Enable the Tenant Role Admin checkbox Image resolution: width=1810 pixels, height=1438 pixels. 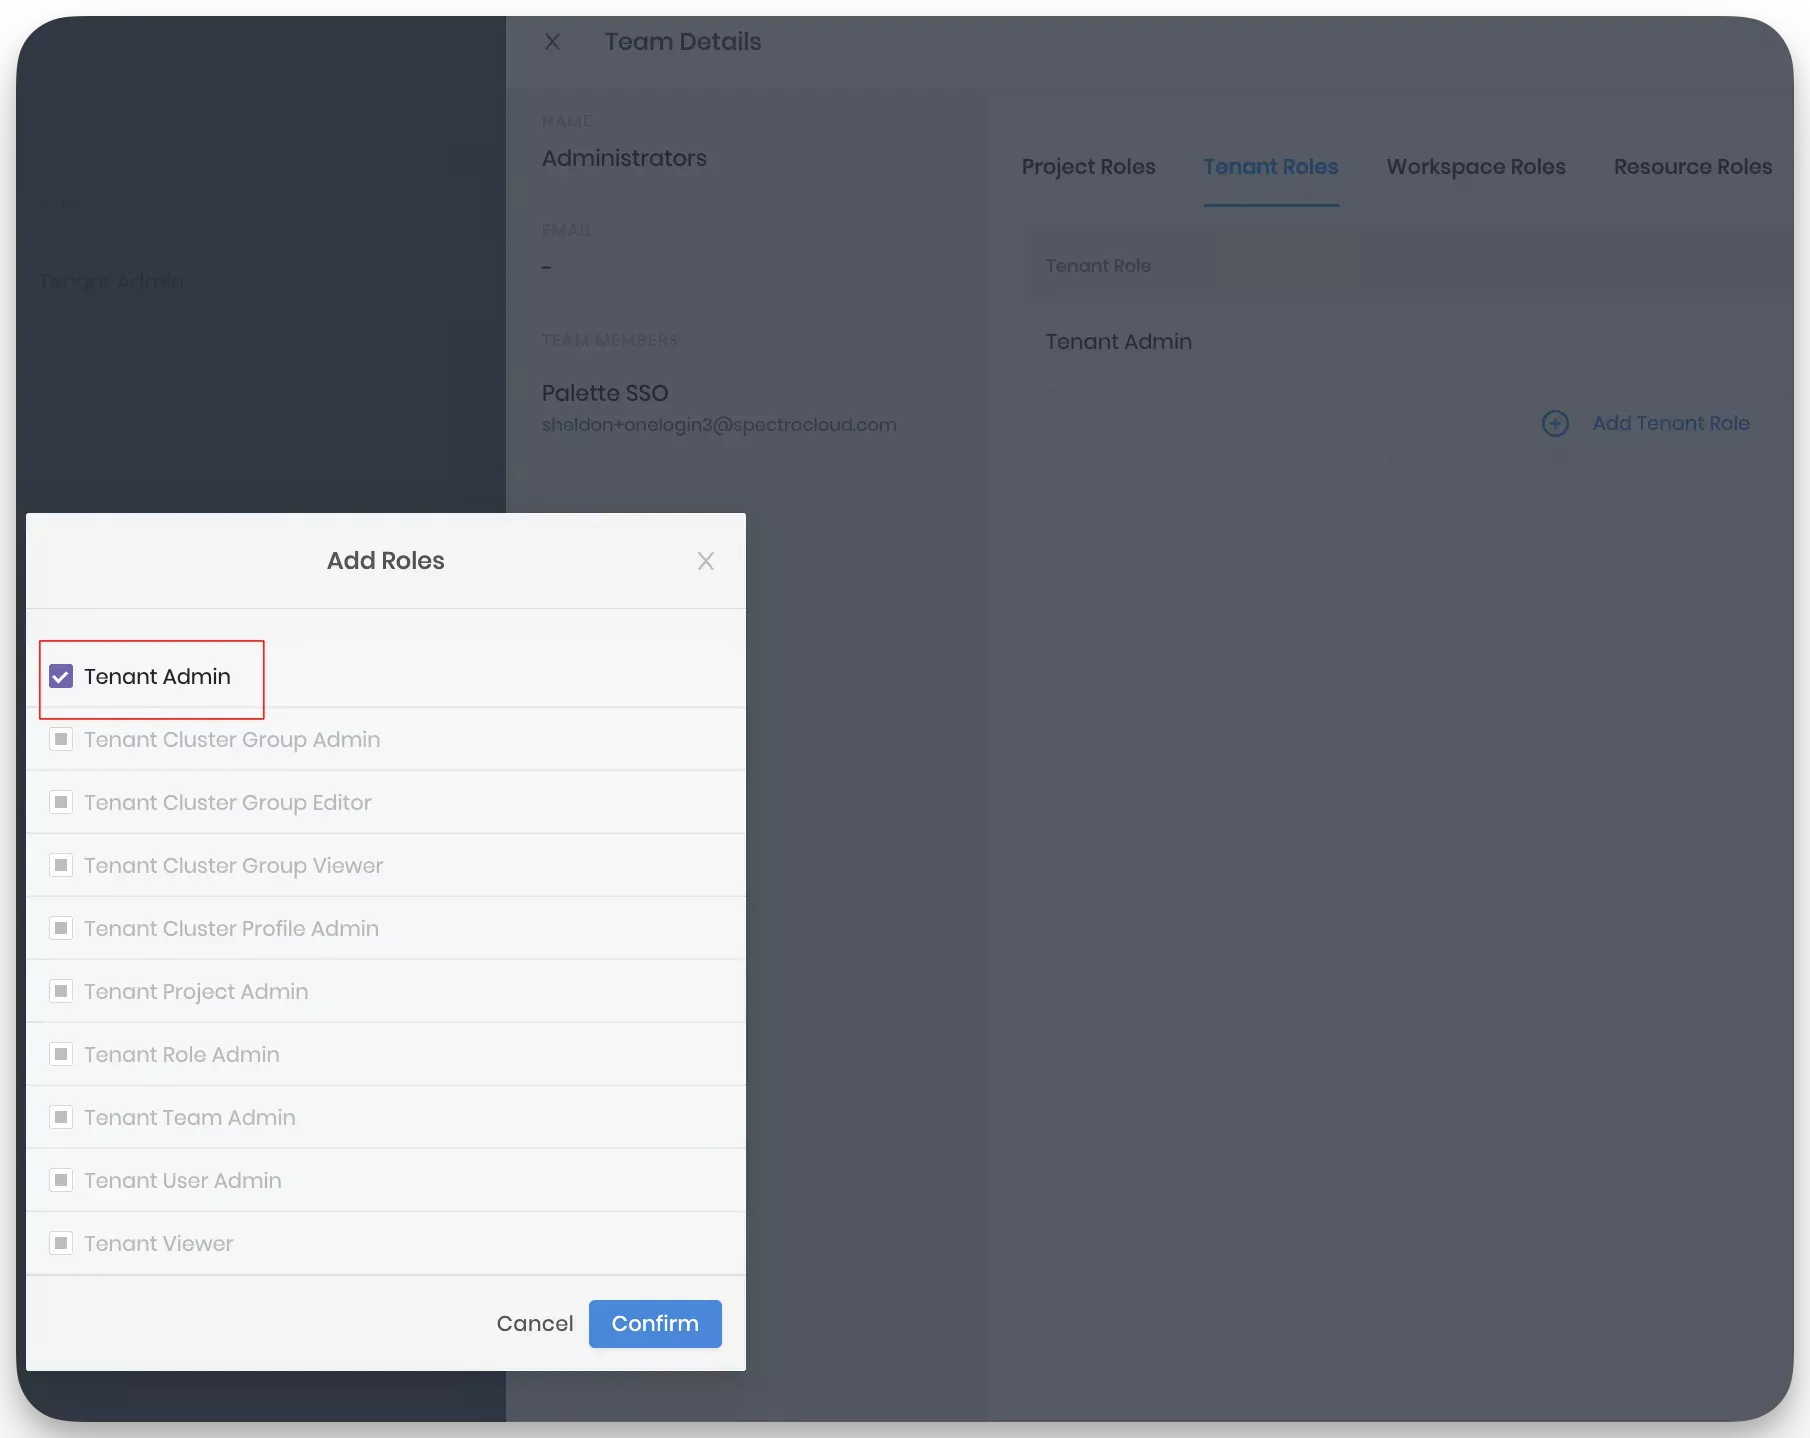pos(61,1054)
